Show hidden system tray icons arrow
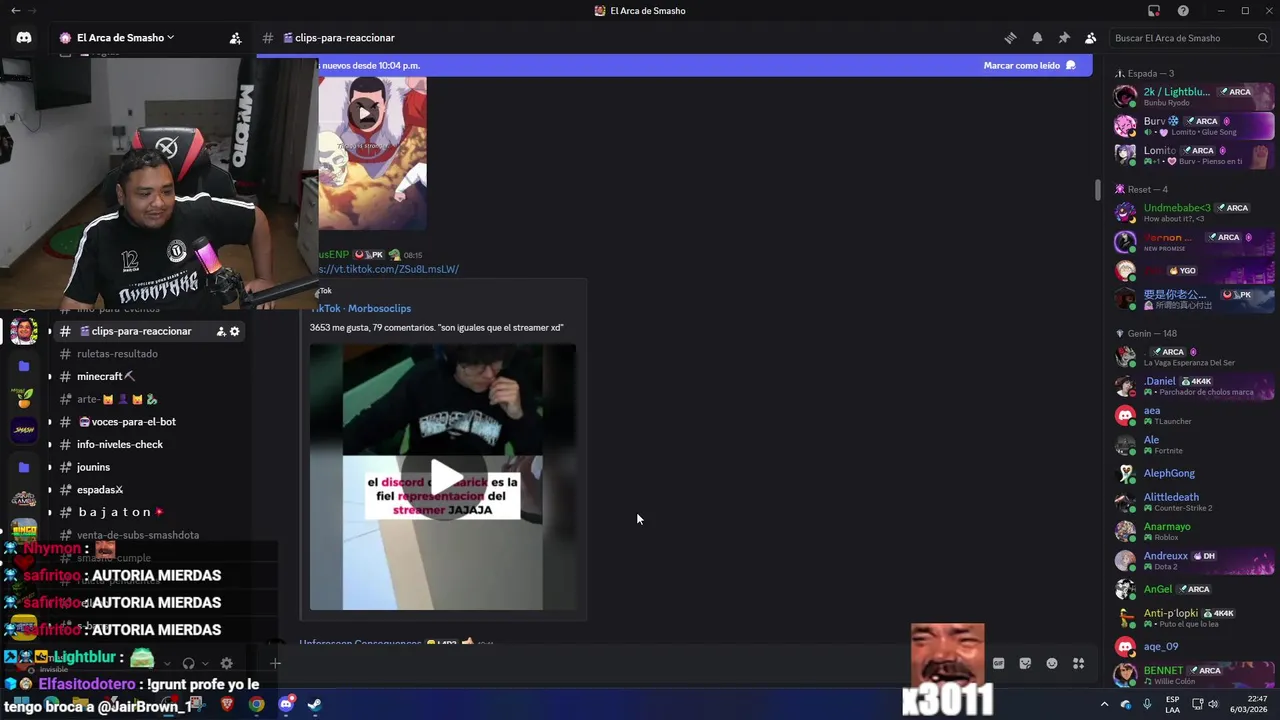 click(x=1104, y=704)
